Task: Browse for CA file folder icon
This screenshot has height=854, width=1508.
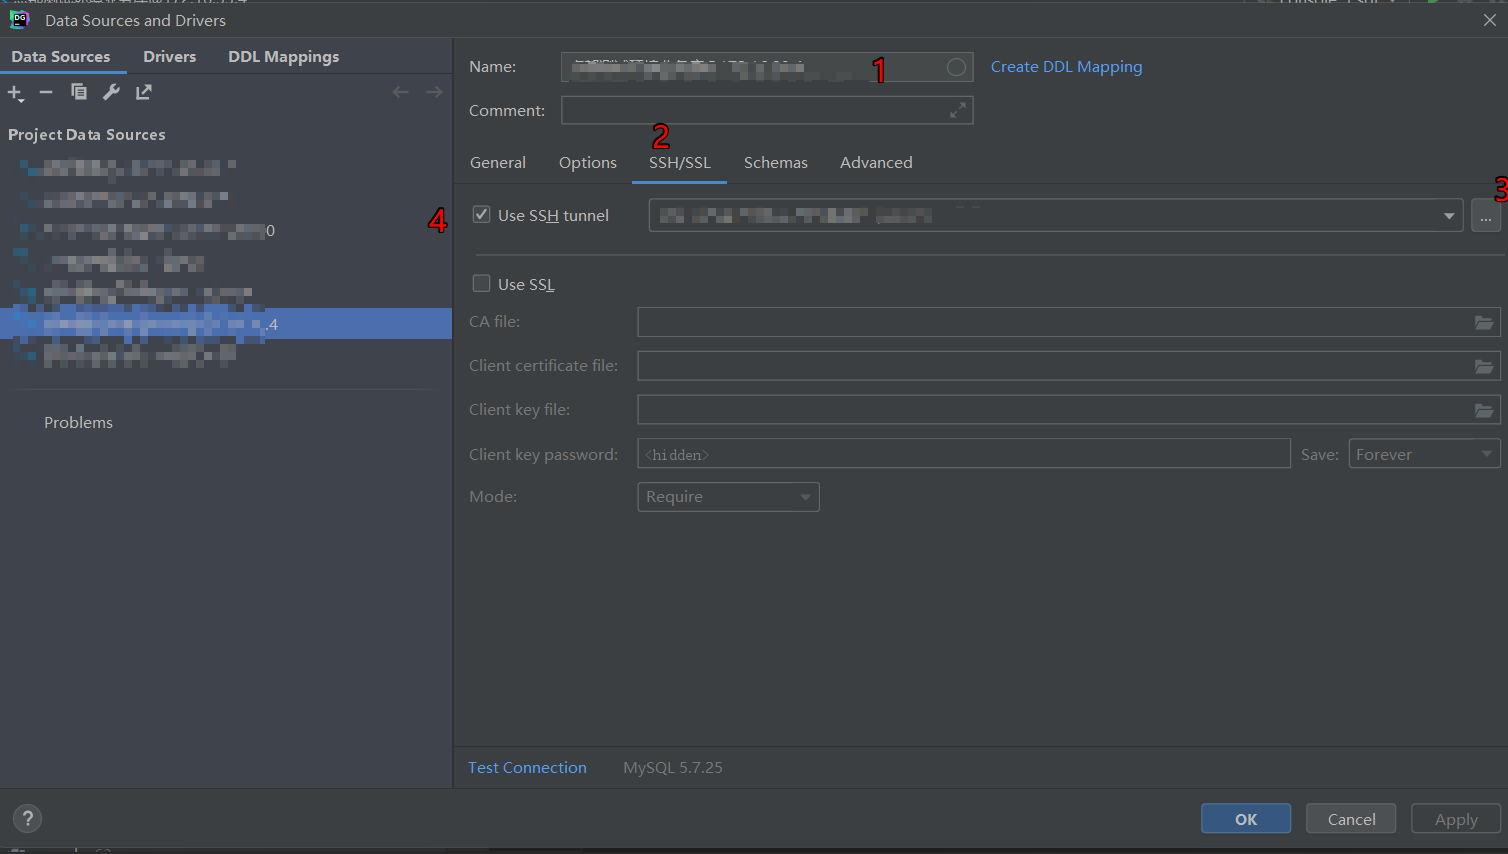Action: tap(1484, 322)
